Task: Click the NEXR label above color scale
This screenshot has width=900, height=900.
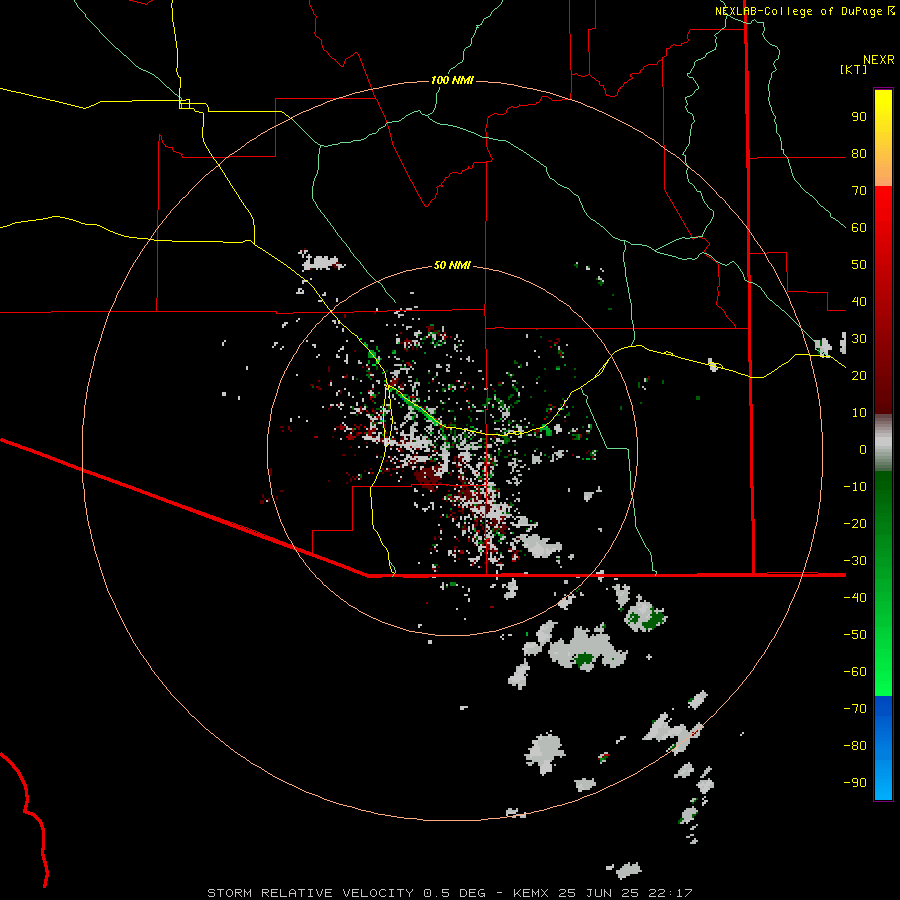Action: (879, 60)
